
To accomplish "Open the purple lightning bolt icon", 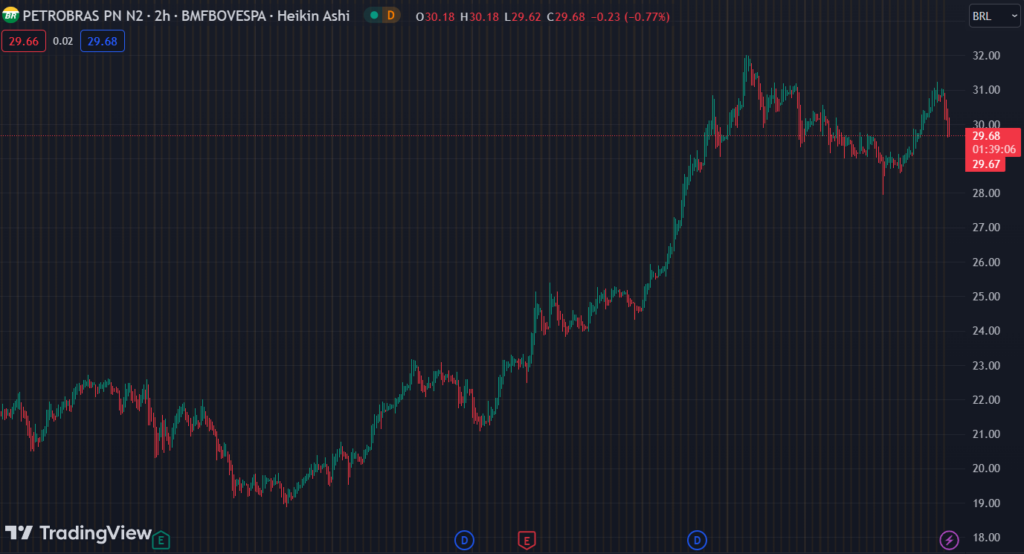I will pyautogui.click(x=949, y=540).
